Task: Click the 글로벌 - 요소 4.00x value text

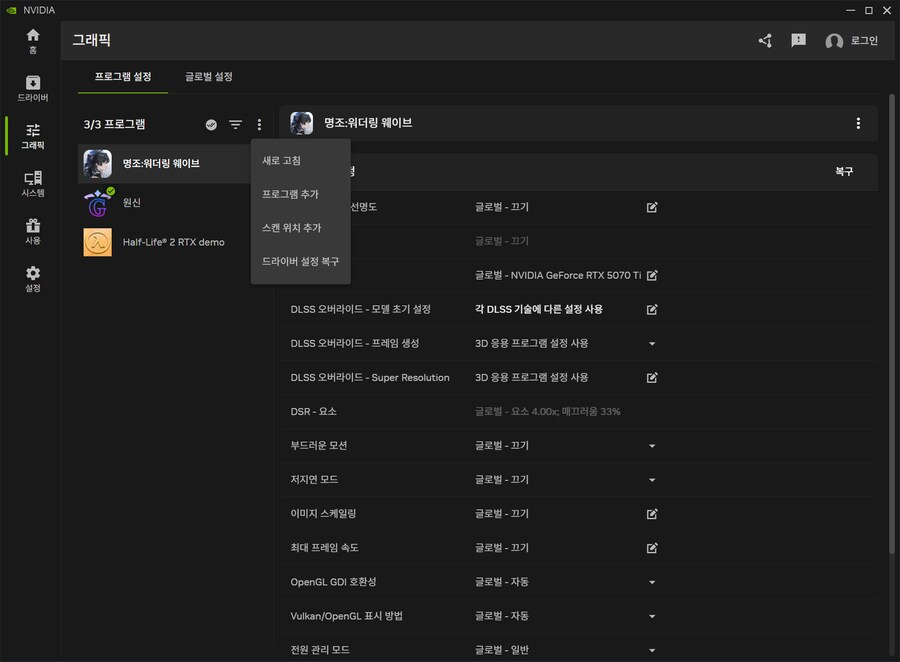Action: [x=548, y=412]
